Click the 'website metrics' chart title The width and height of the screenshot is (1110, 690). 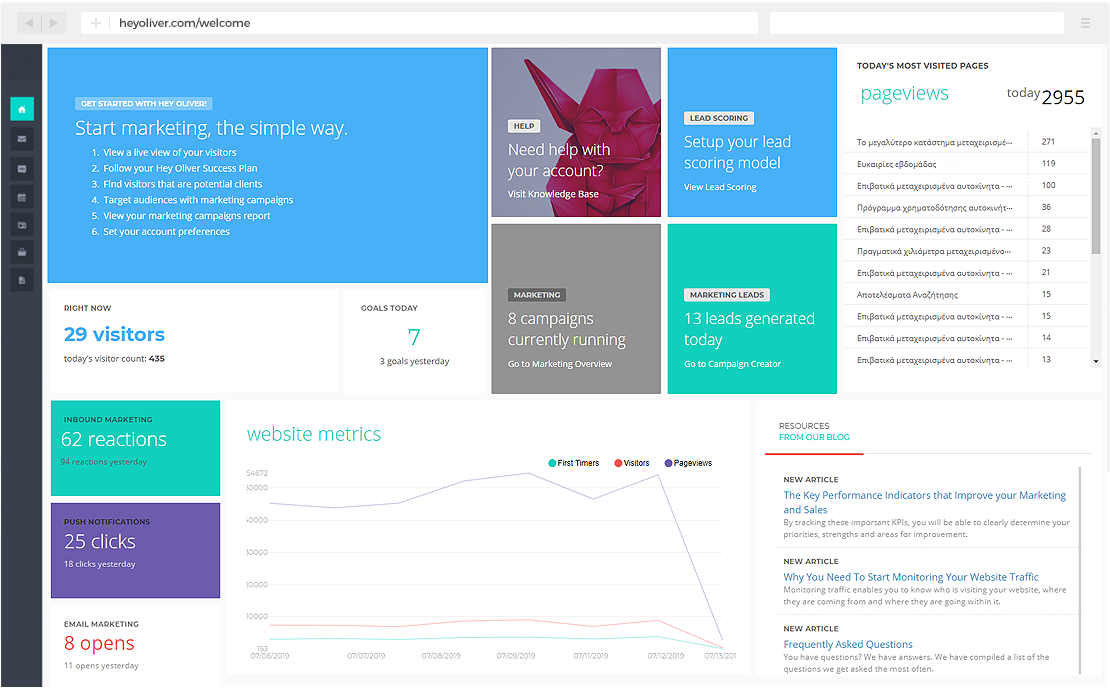(x=314, y=434)
